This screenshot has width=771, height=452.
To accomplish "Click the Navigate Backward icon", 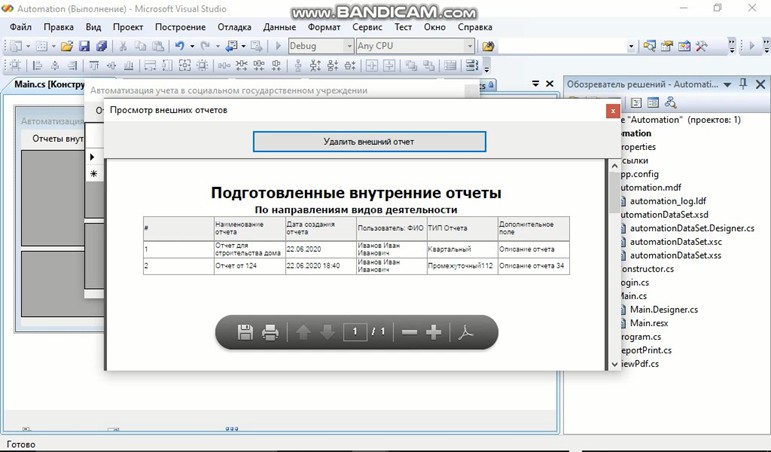I will tap(231, 46).
